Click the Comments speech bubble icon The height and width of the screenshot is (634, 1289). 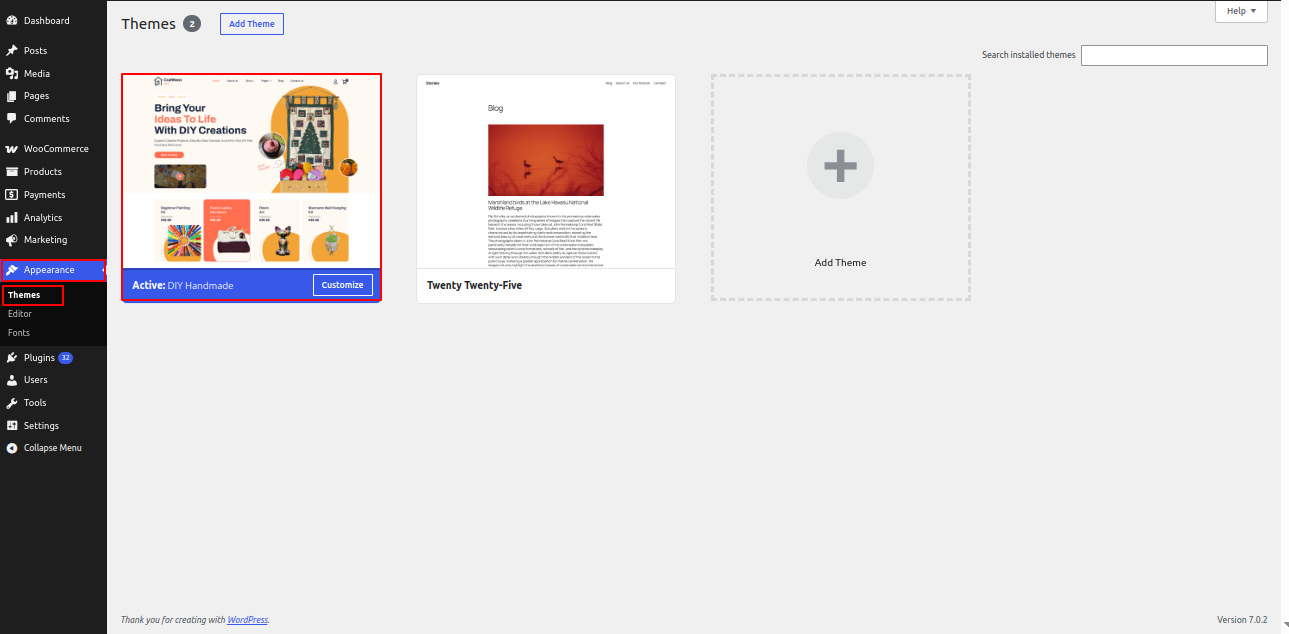click(12, 119)
